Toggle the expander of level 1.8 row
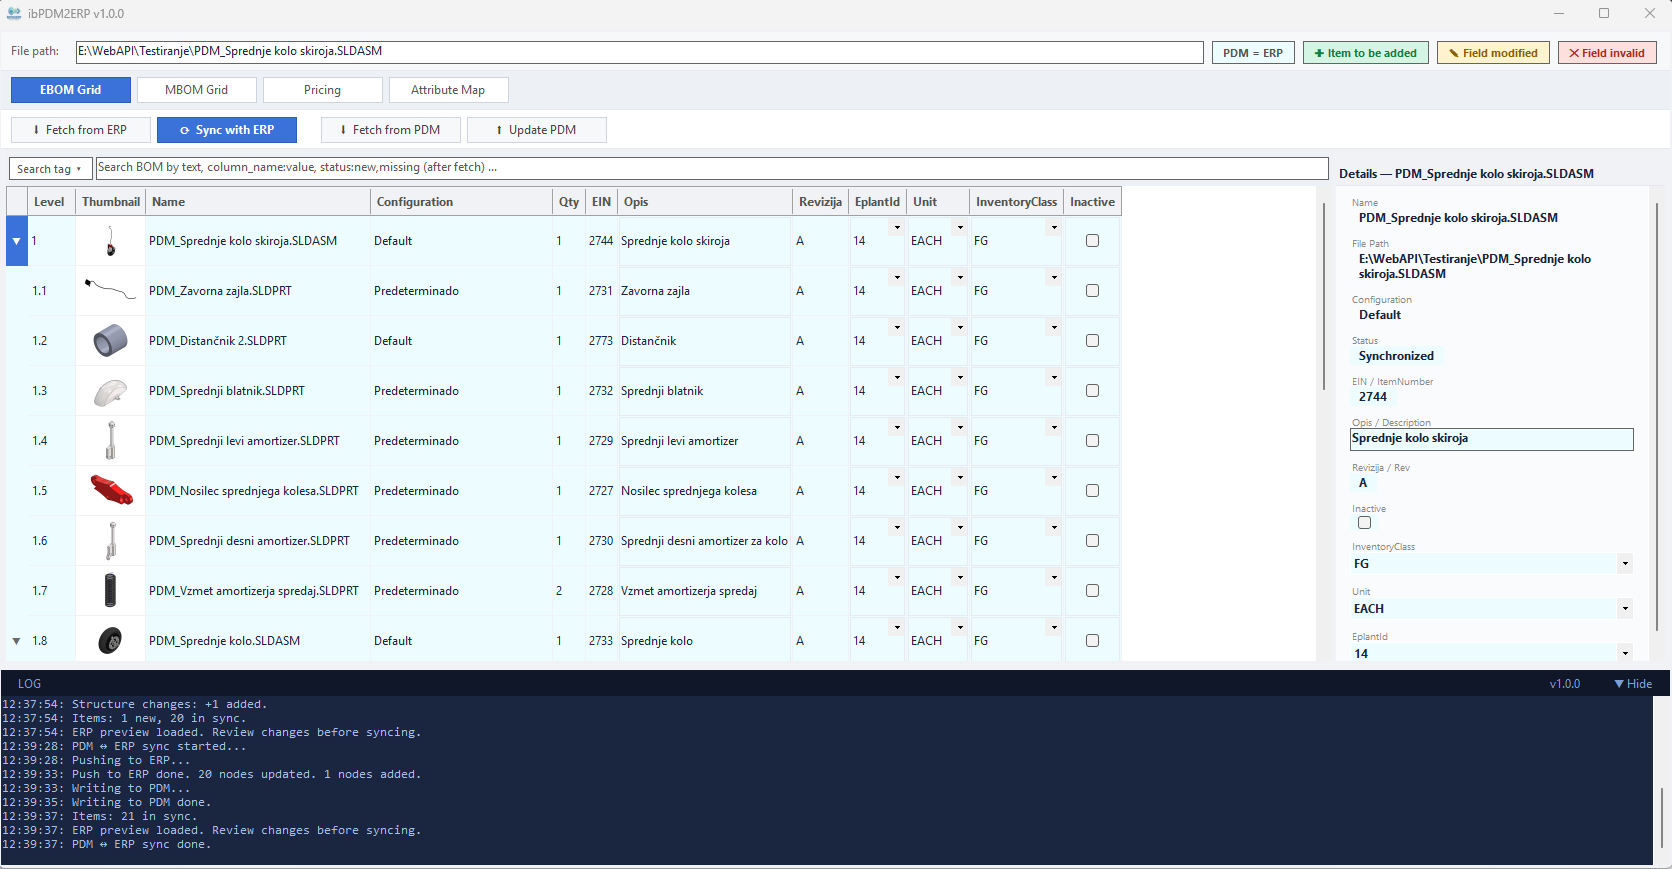The height and width of the screenshot is (869, 1672). point(16,641)
